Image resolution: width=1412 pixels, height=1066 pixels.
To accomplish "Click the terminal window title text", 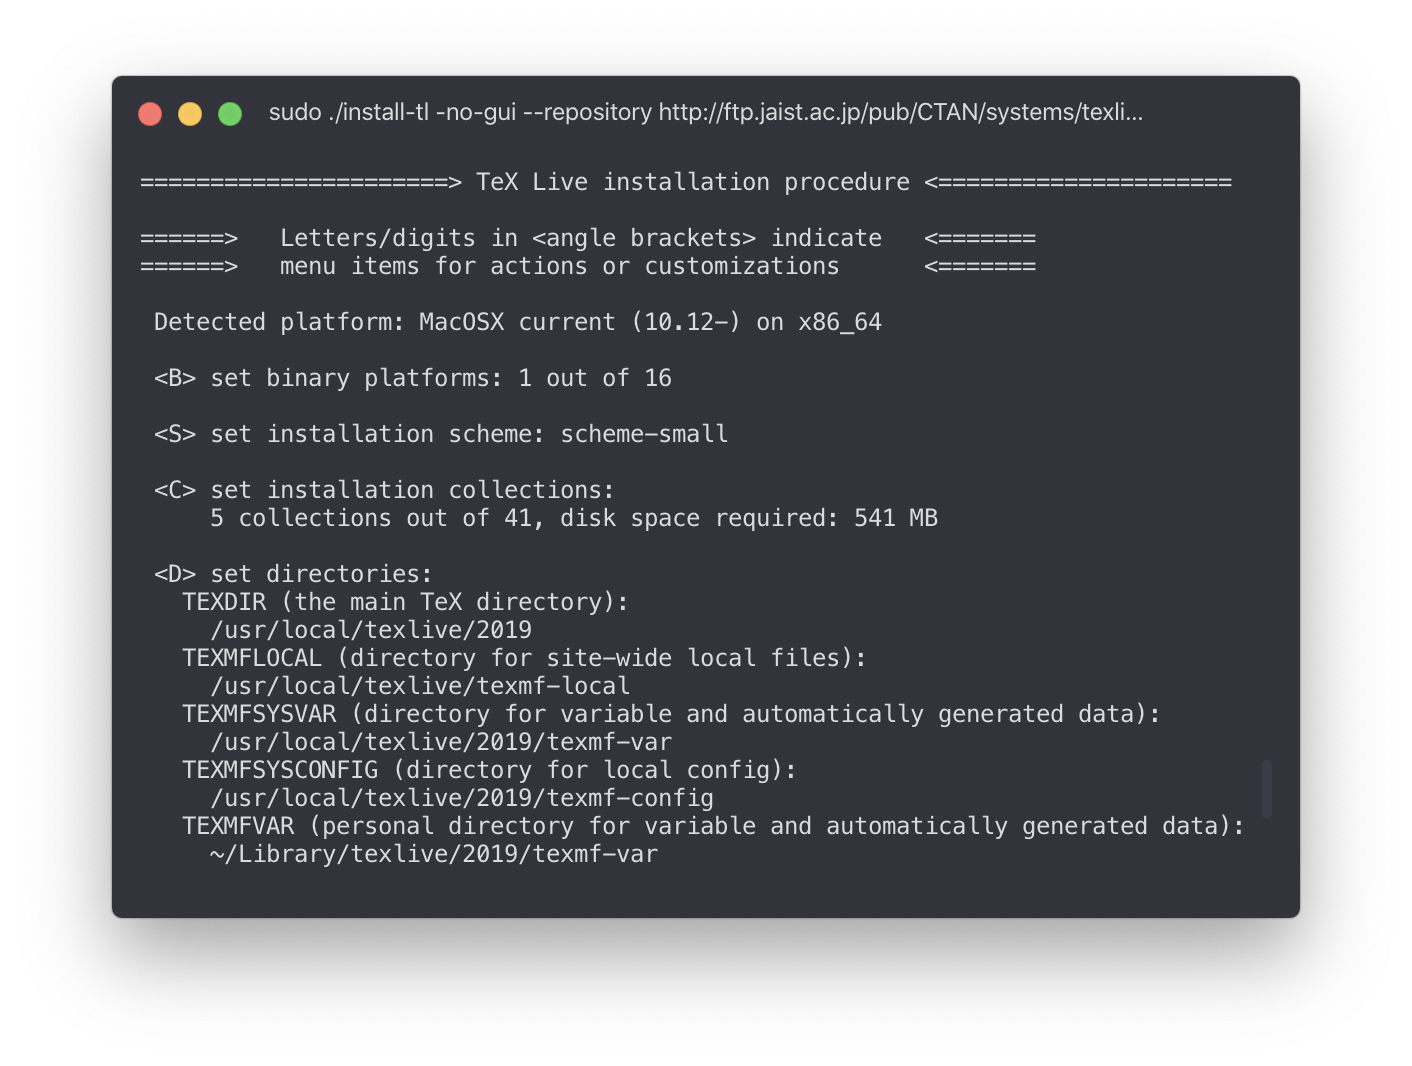I will click(x=705, y=112).
